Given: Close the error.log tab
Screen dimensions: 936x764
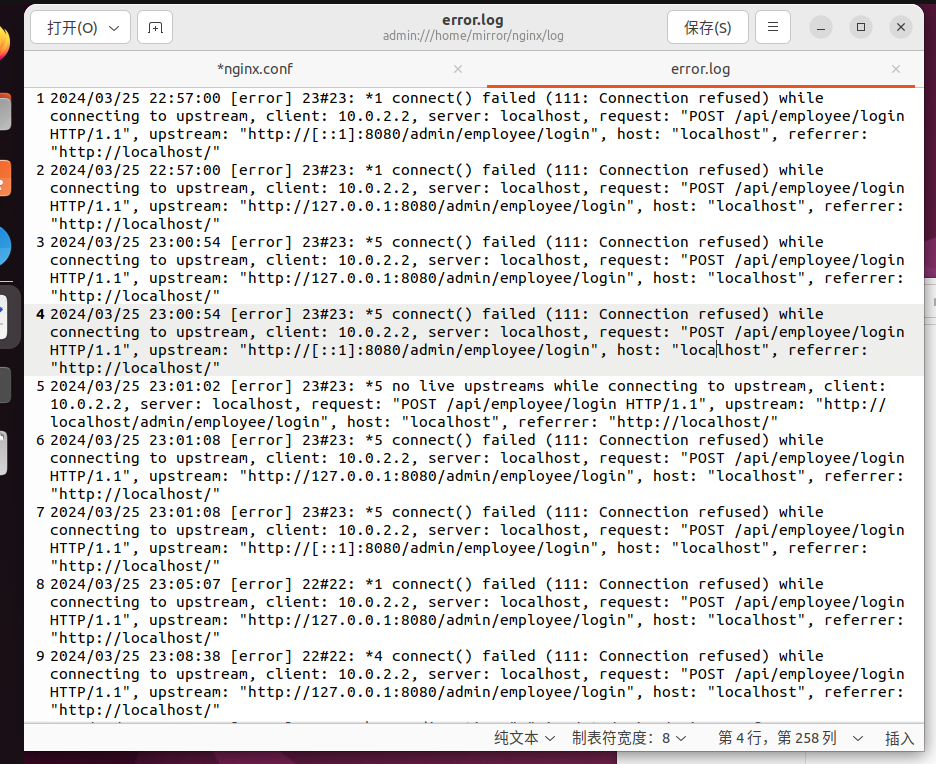Looking at the screenshot, I should coord(896,69).
